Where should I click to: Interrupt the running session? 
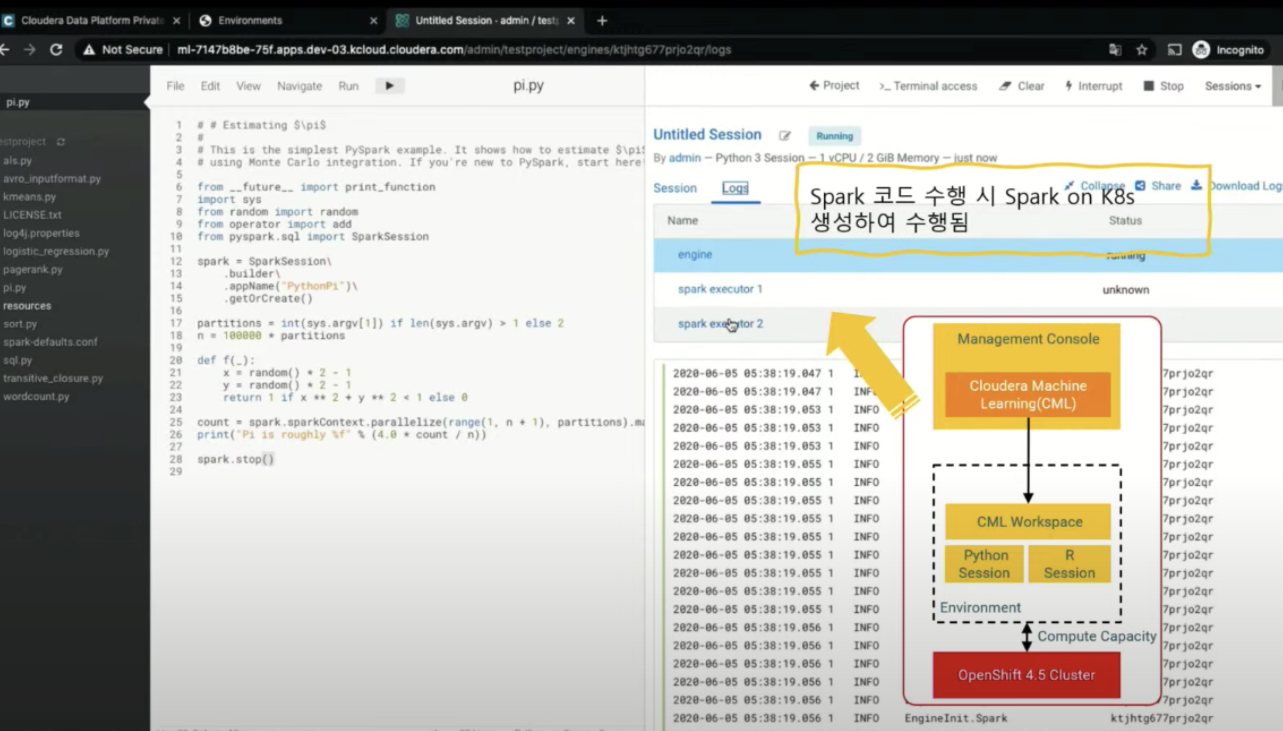(1093, 86)
